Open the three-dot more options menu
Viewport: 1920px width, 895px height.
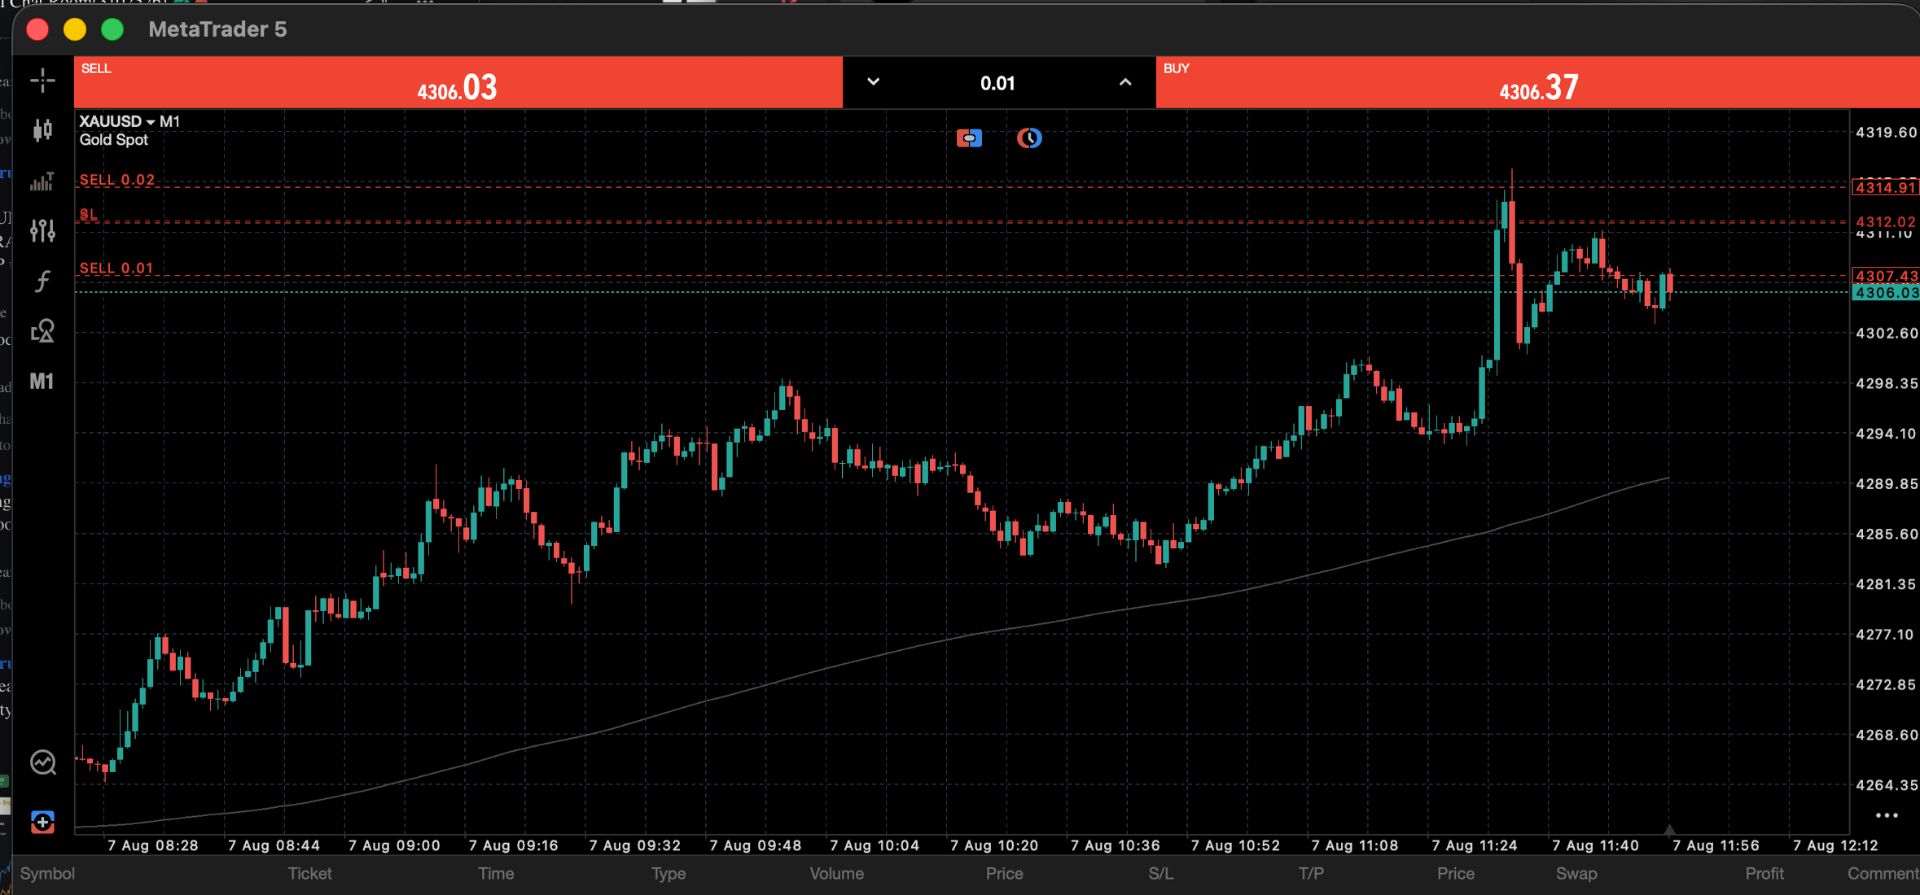pos(1886,816)
